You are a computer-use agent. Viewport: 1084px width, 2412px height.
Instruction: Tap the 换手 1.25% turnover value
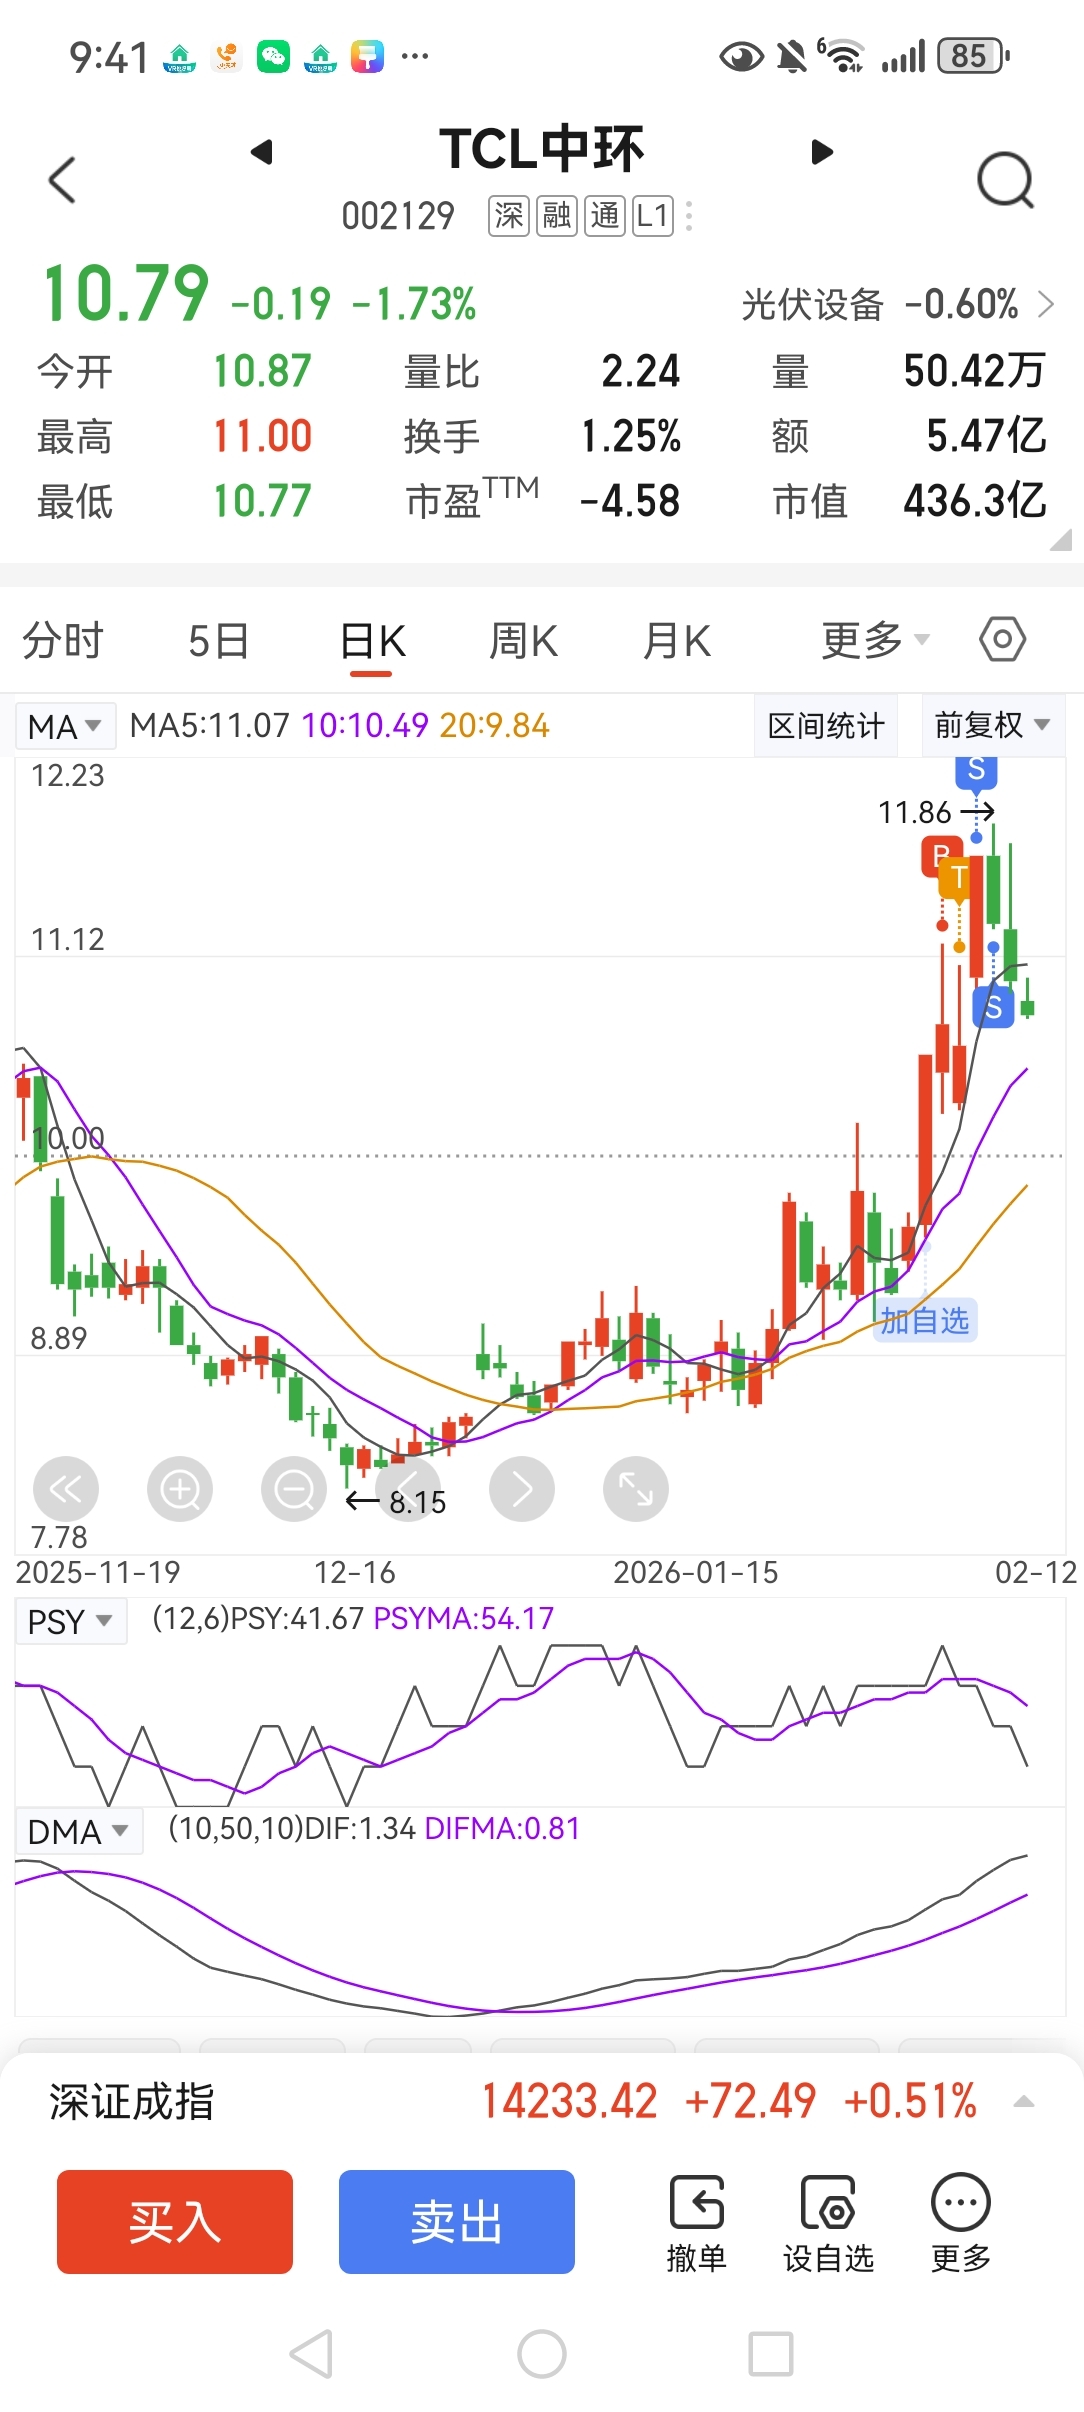[631, 436]
